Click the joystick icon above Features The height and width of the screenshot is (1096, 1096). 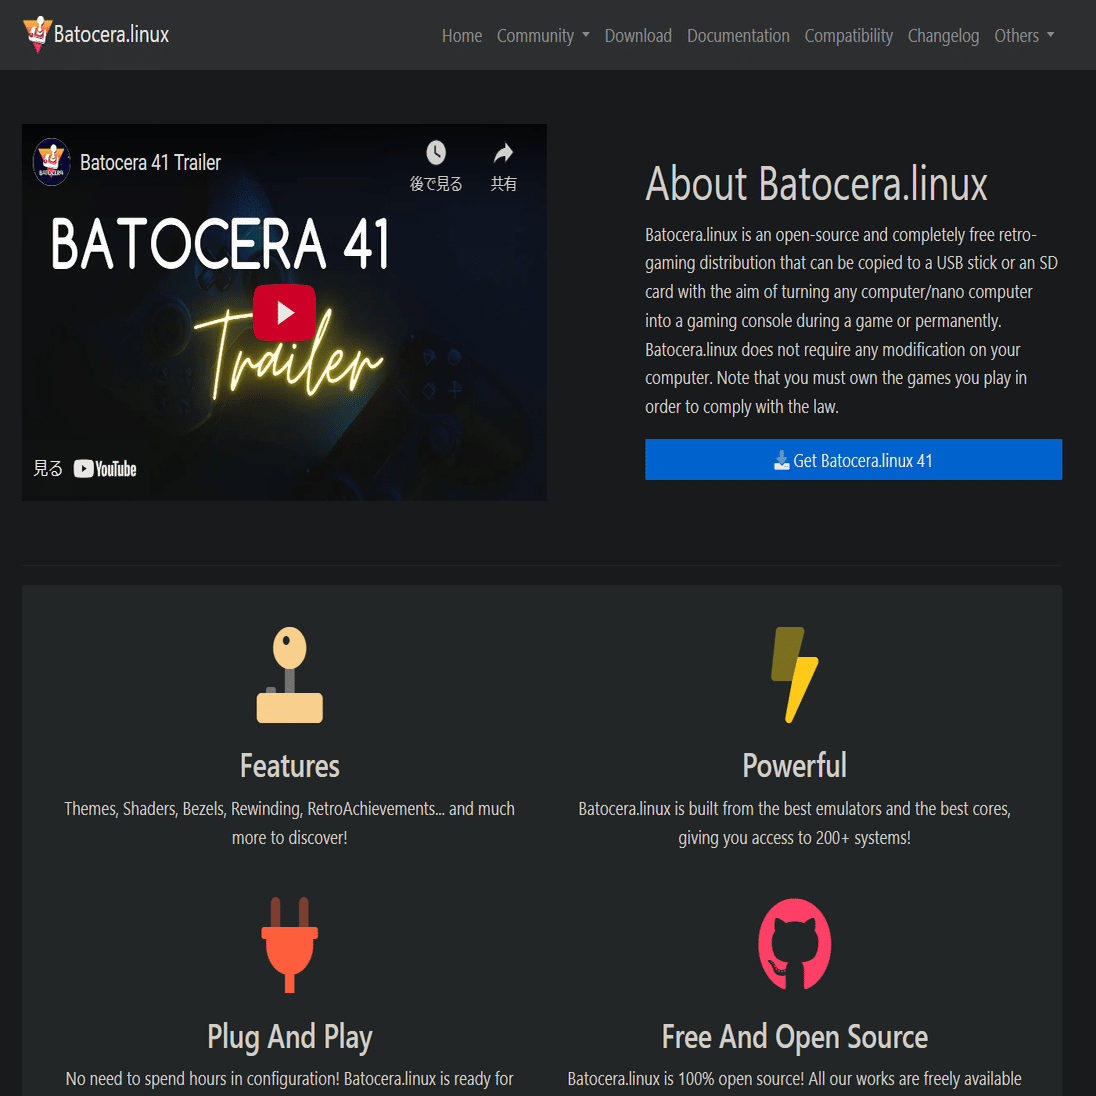290,674
